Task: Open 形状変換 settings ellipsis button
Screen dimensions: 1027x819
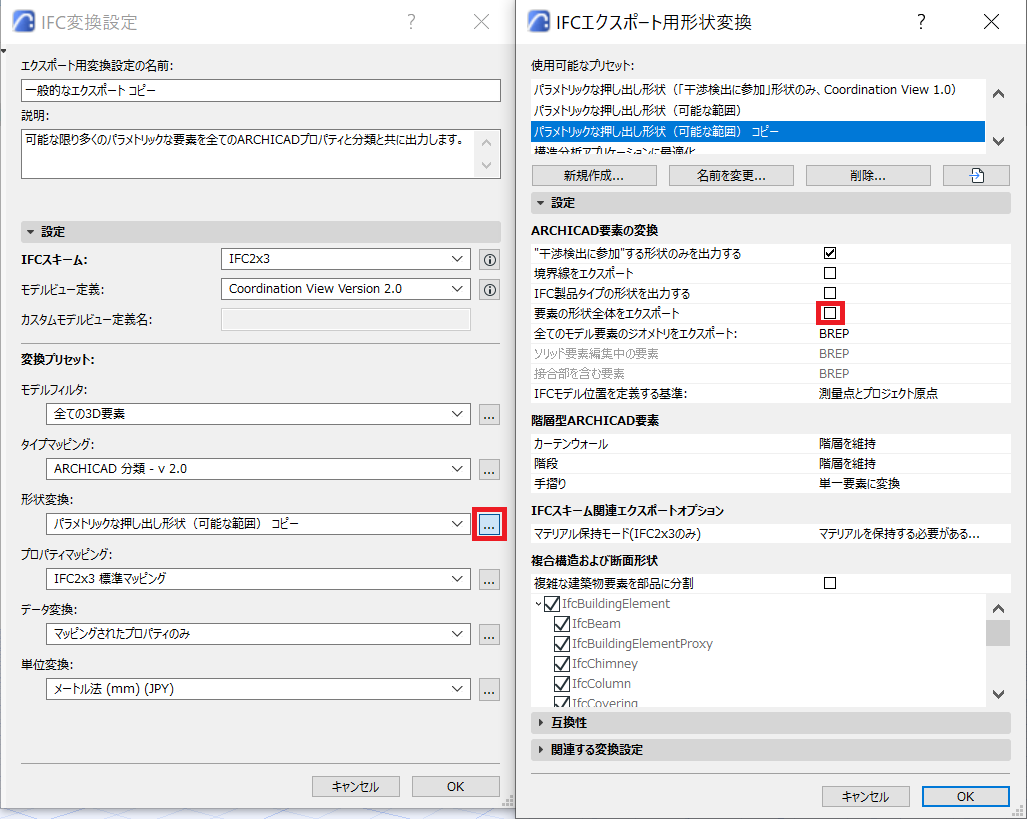Action: pyautogui.click(x=489, y=524)
